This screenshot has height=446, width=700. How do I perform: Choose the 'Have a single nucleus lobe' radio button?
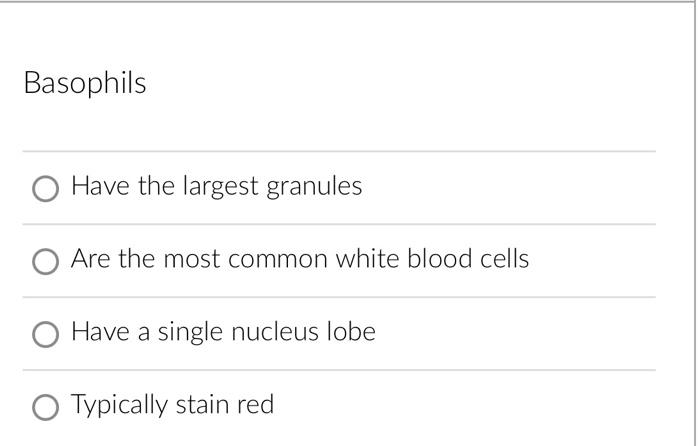pos(45,334)
